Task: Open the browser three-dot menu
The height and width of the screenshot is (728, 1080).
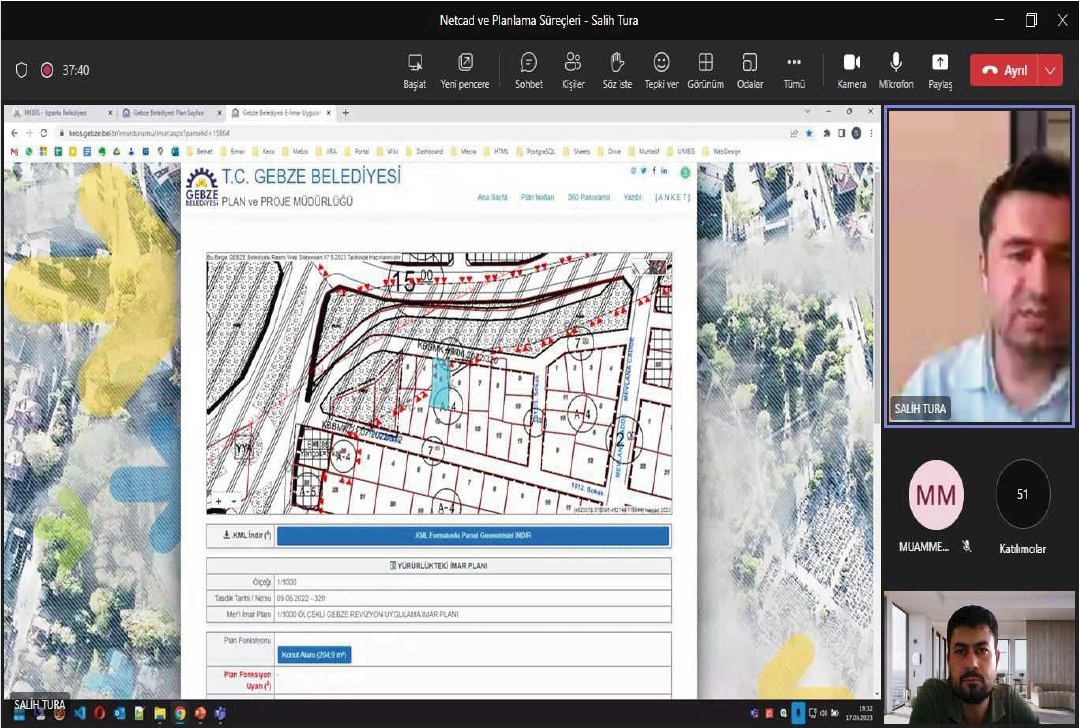Action: pyautogui.click(x=871, y=133)
